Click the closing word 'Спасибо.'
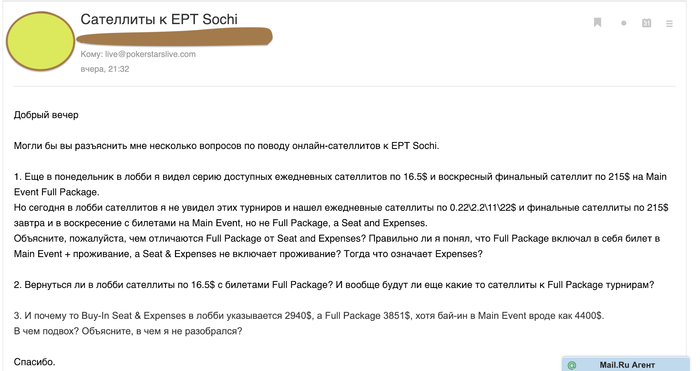Image resolution: width=700 pixels, height=371 pixels. click(x=34, y=362)
